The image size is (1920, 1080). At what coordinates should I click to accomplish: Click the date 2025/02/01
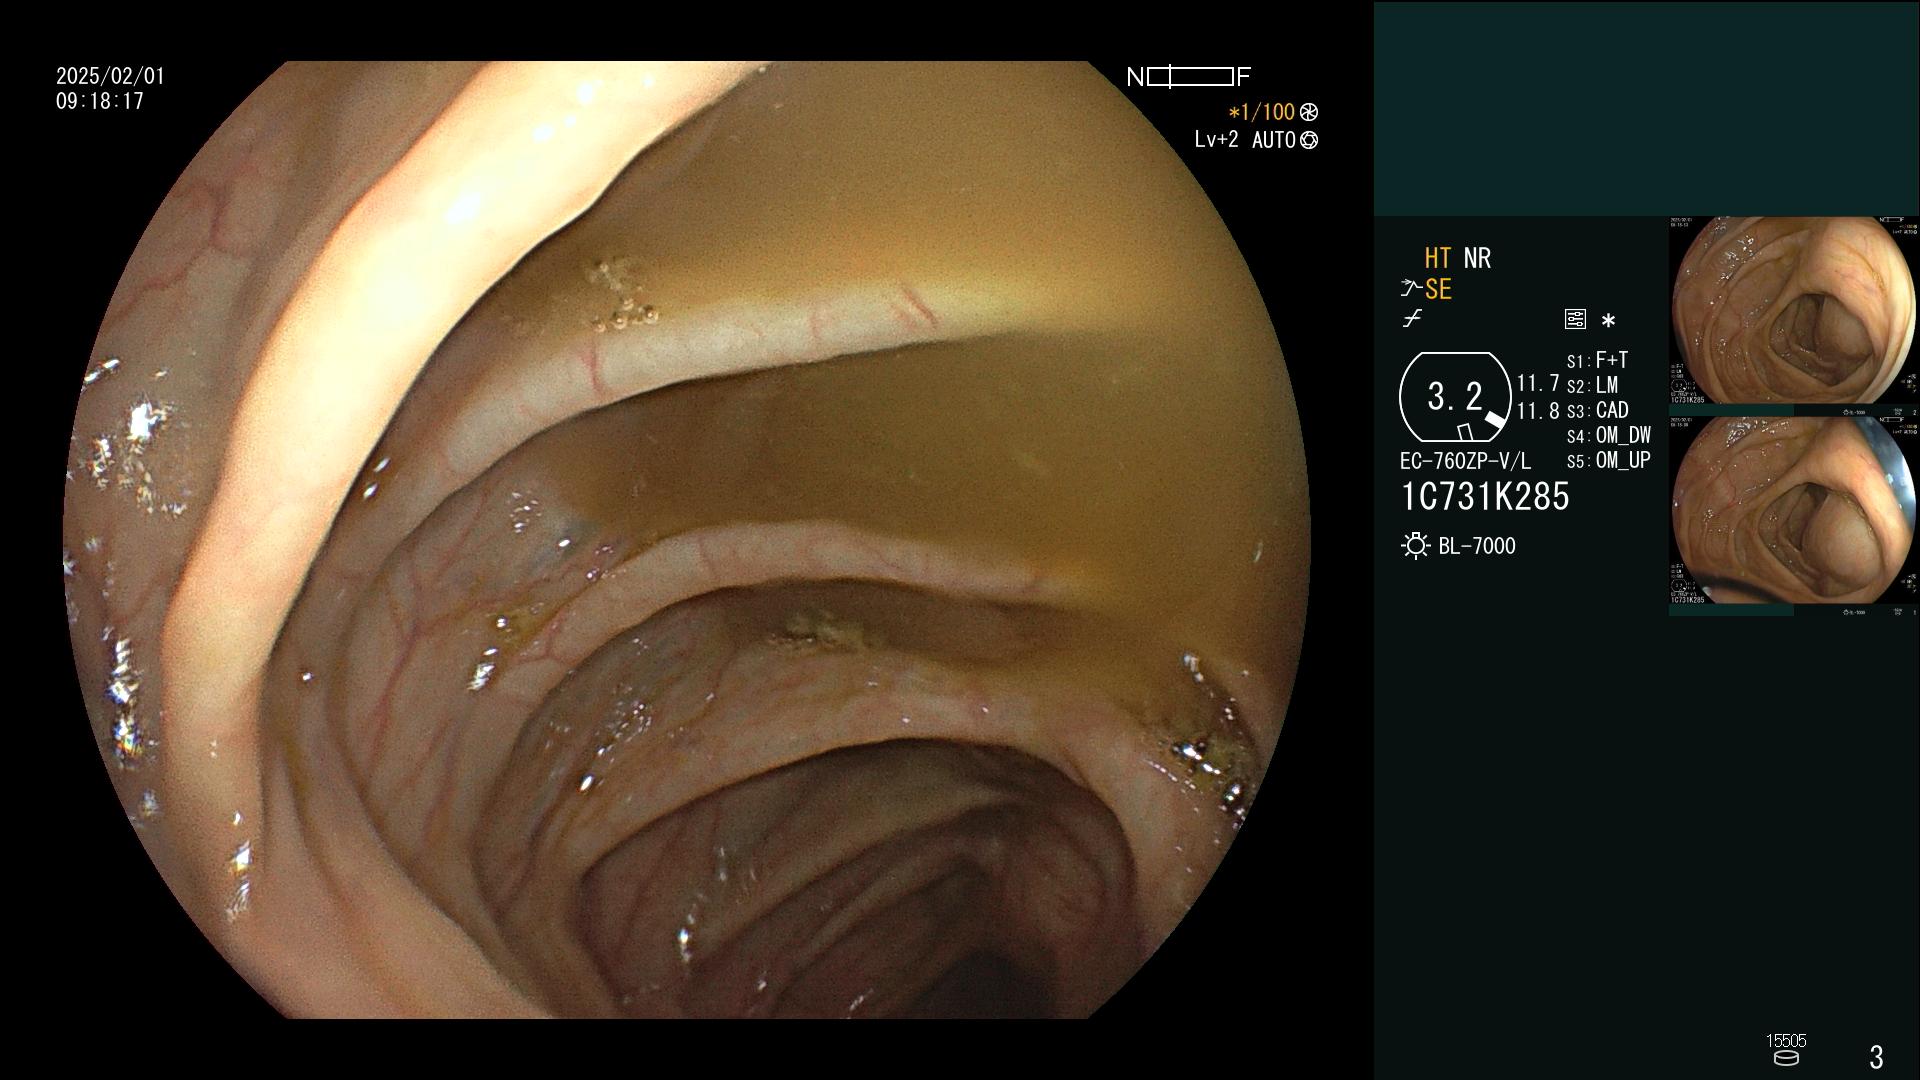[x=110, y=76]
